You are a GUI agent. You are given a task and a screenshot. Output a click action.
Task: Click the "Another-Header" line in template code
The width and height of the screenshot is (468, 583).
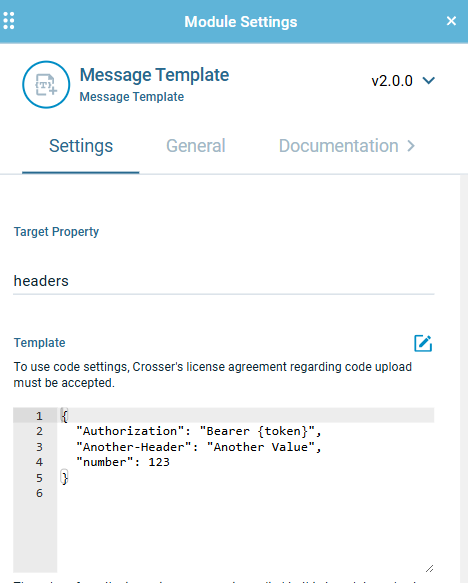(x=199, y=447)
